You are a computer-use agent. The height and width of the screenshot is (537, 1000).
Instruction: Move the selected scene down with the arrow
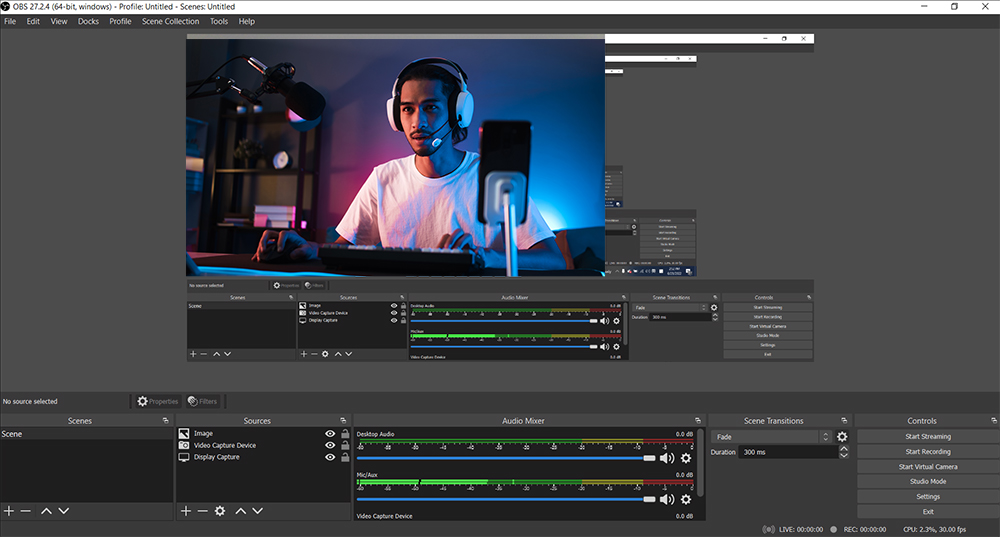tap(64, 511)
